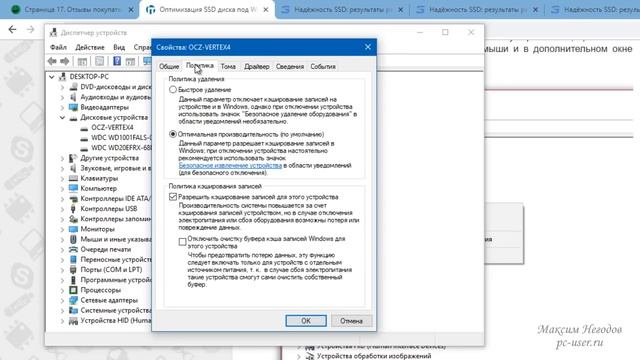640x360 pixels.
Task: Toggle Разрешить кэширование записей checkbox
Action: [173, 197]
